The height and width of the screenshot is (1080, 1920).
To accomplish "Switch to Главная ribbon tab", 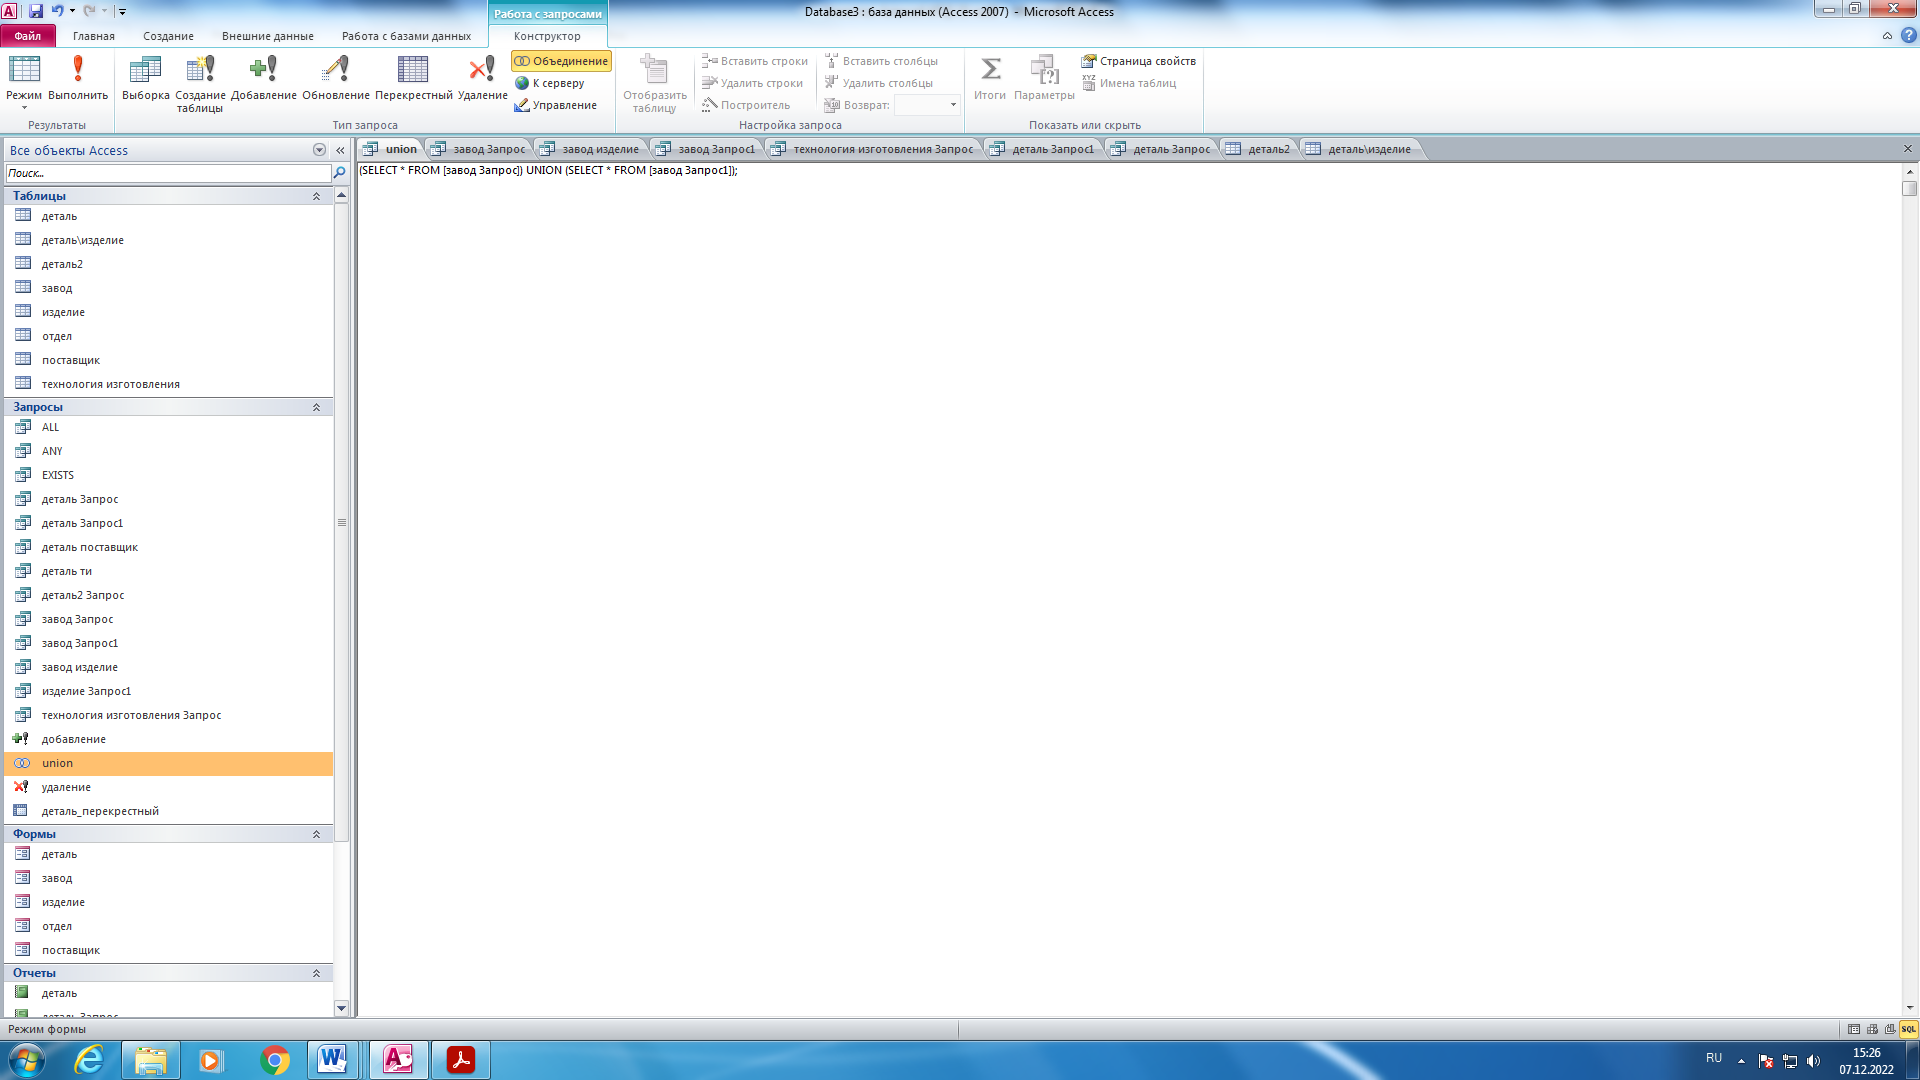I will [x=94, y=36].
